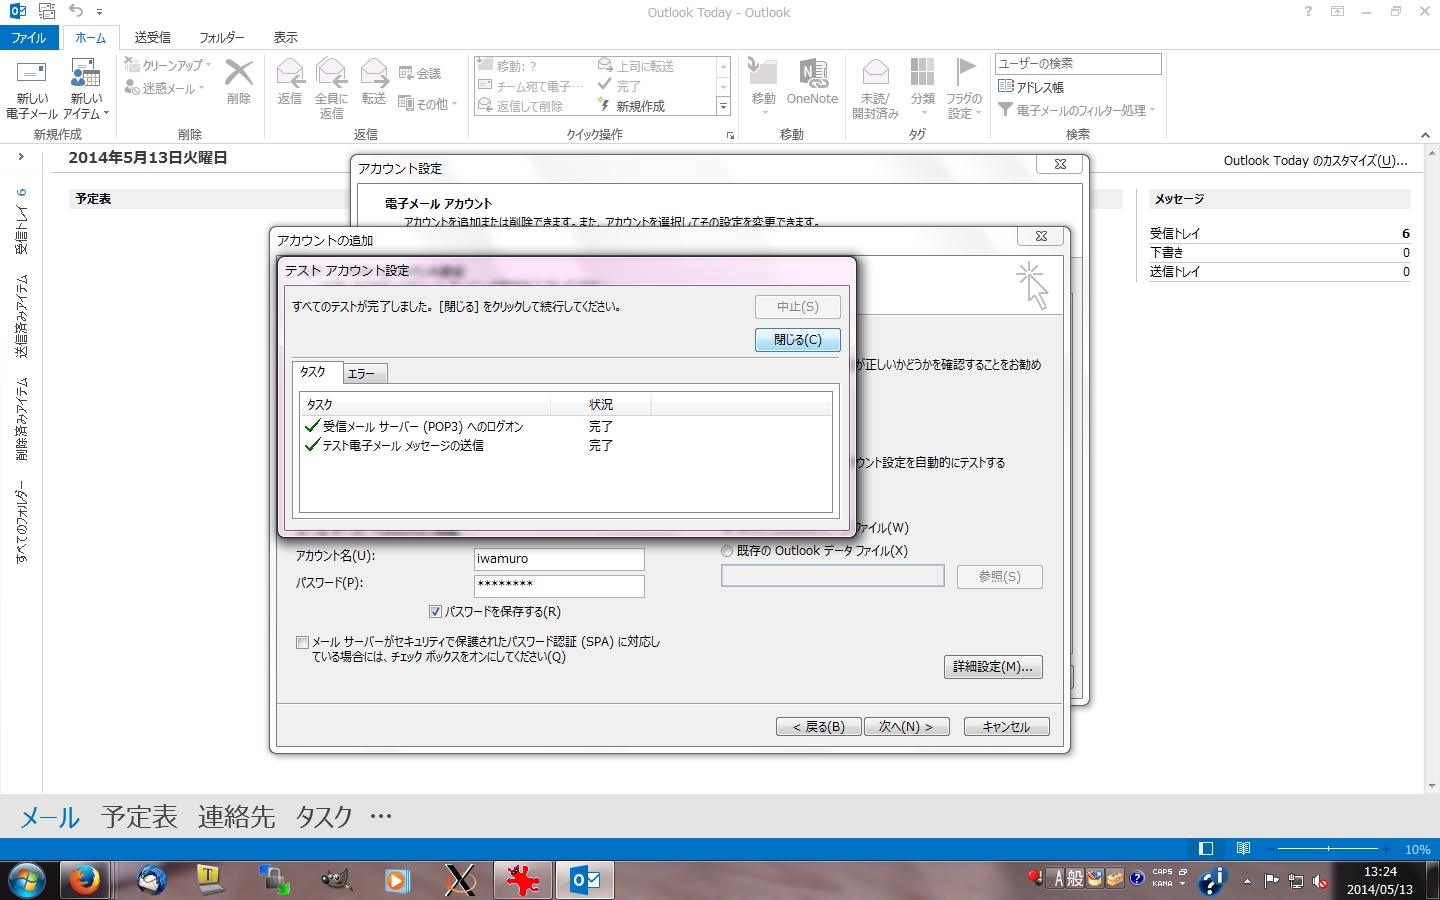Open the Cleanup (クリーンアップ) dropdown
Image resolution: width=1440 pixels, height=900 pixels.
coord(168,65)
